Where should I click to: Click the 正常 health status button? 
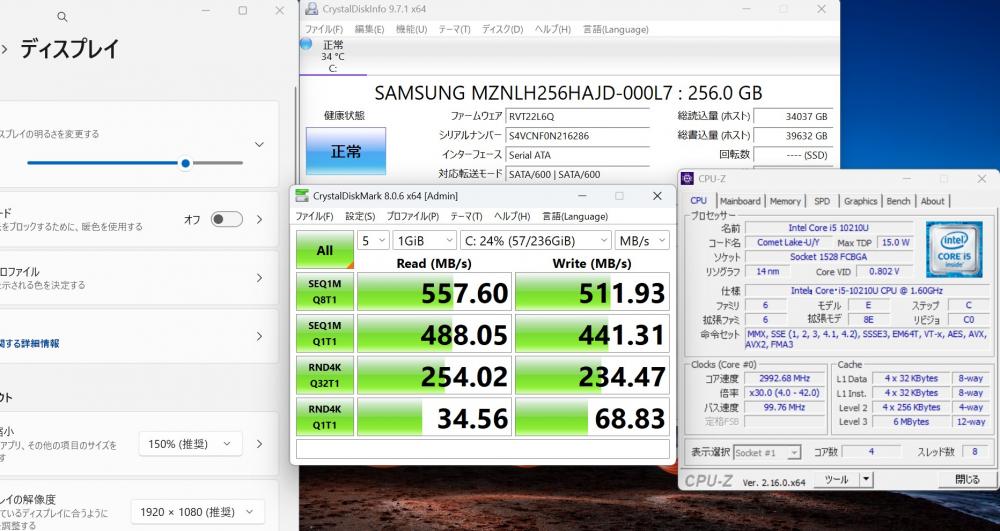[x=346, y=151]
